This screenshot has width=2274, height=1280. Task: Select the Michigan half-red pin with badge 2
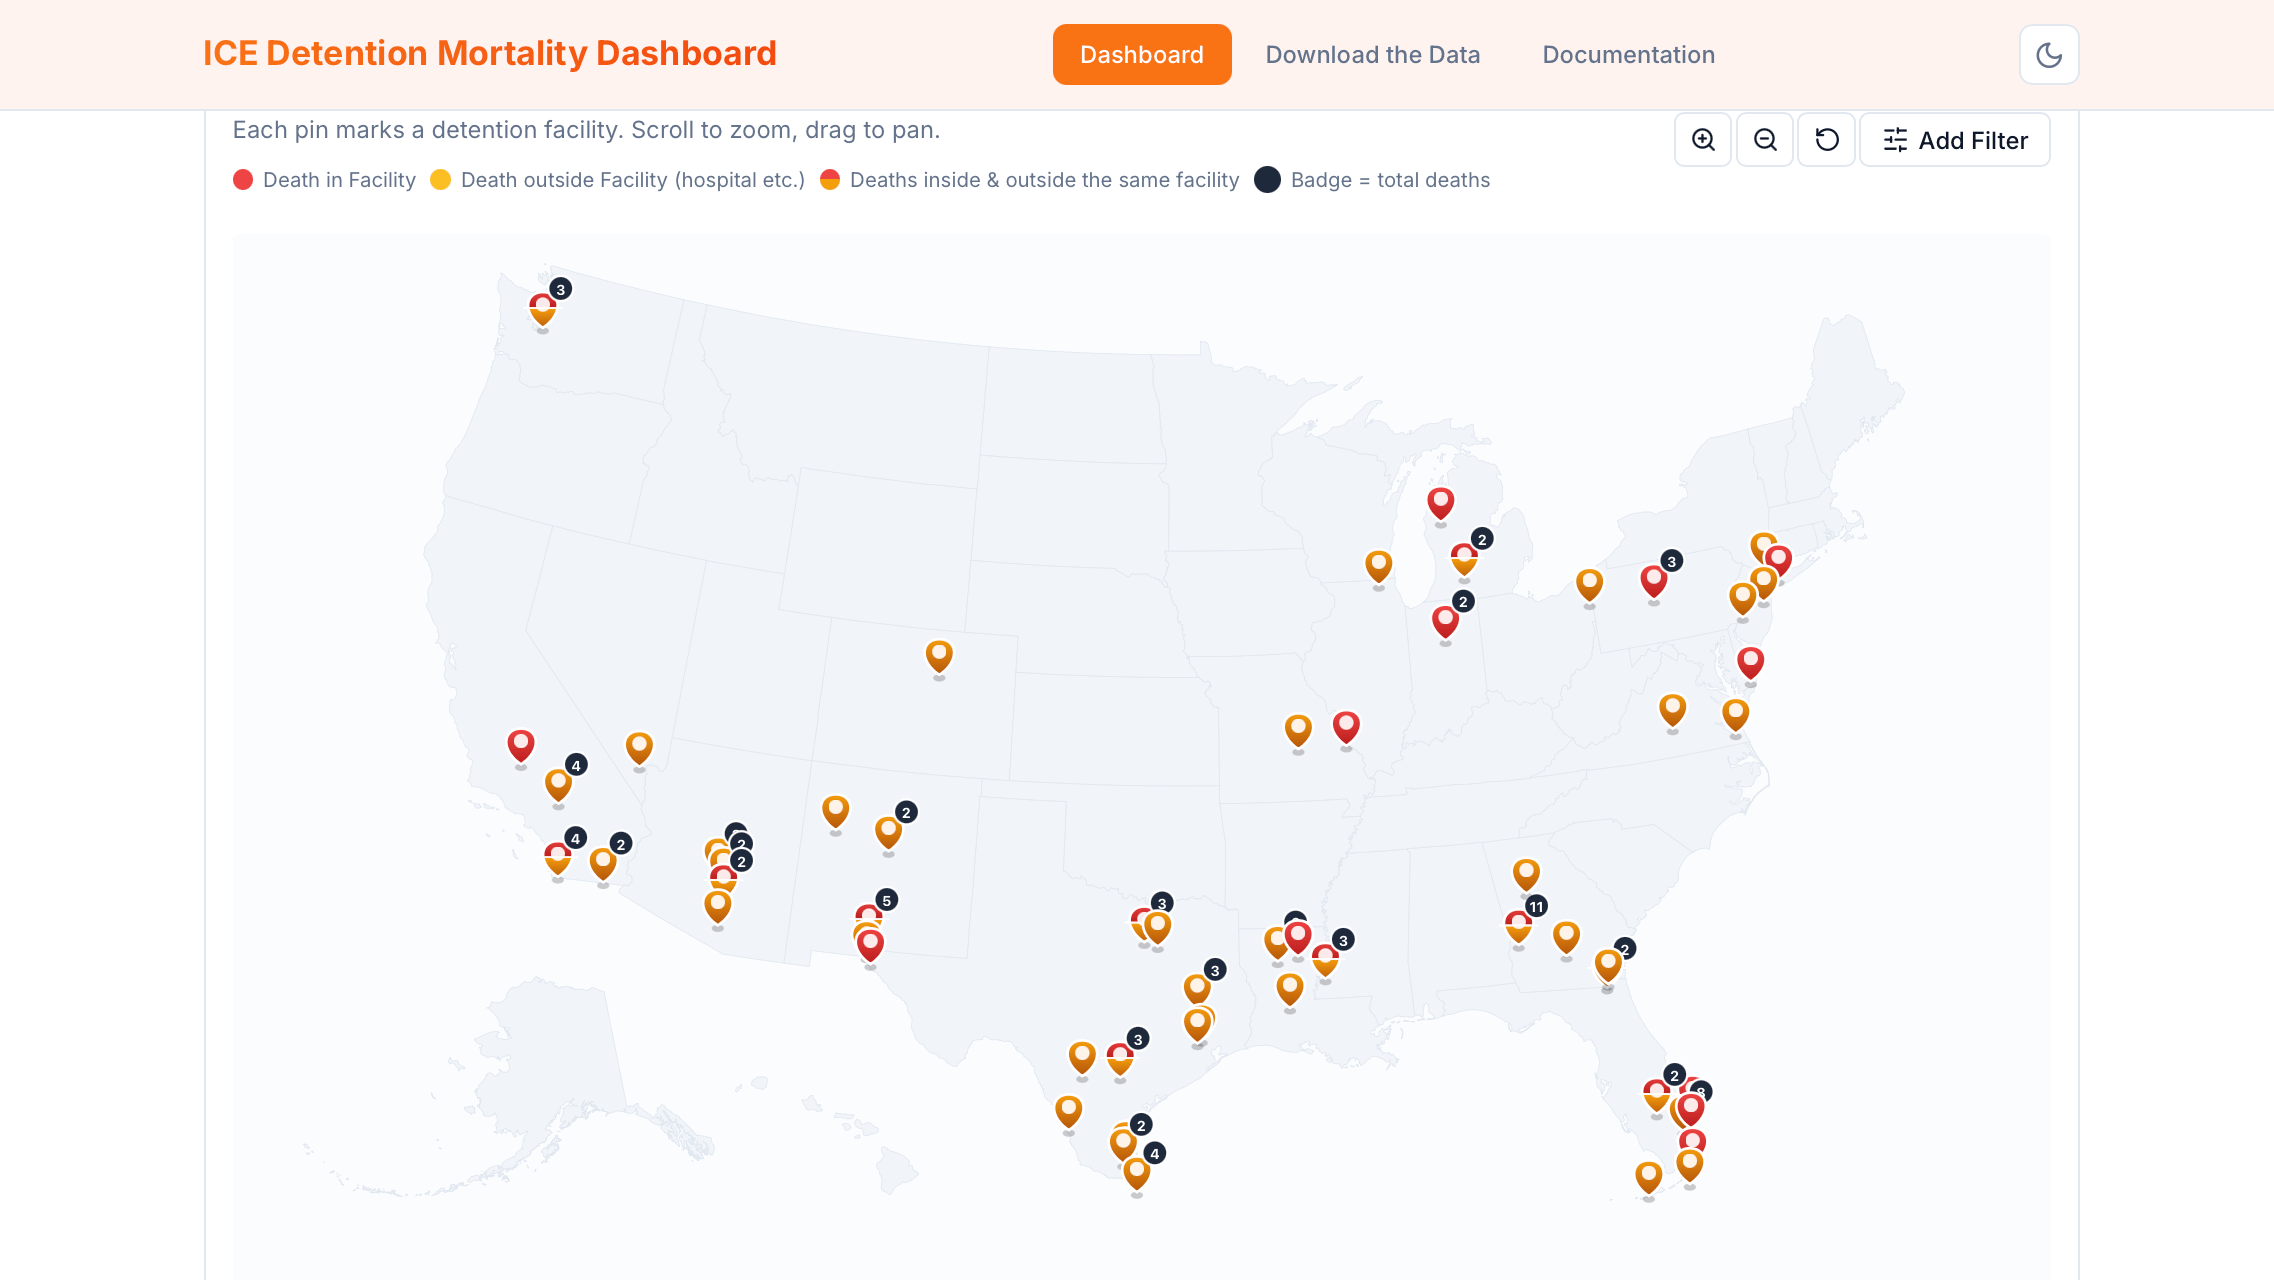1464,560
